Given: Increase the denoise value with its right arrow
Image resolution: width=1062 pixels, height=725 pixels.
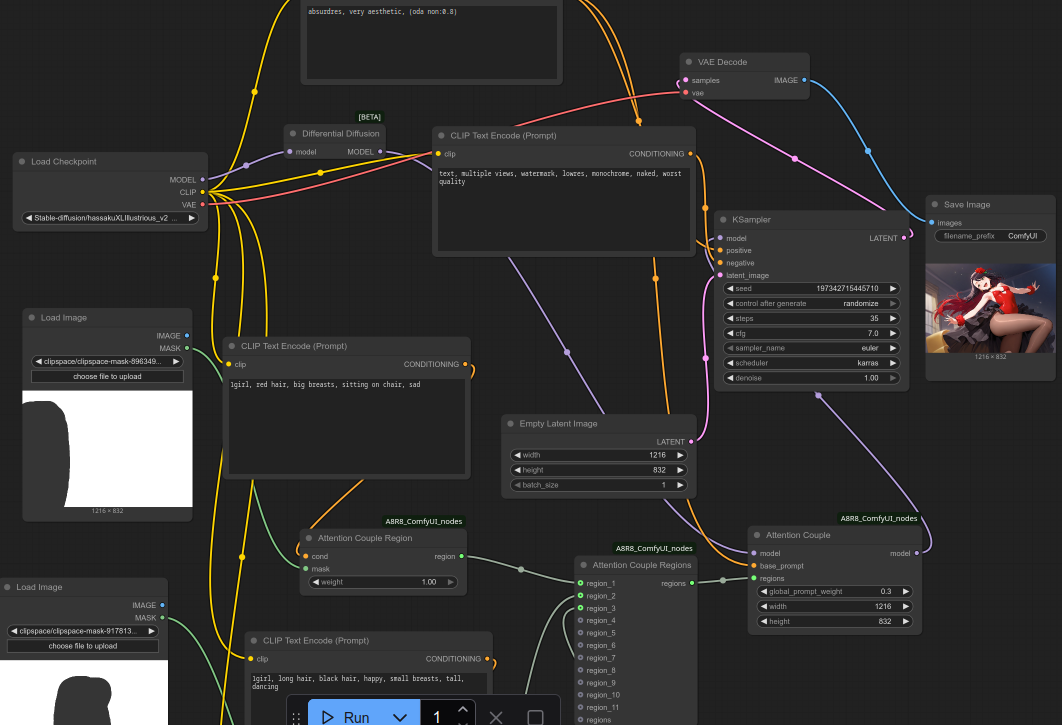Looking at the screenshot, I should pos(893,378).
